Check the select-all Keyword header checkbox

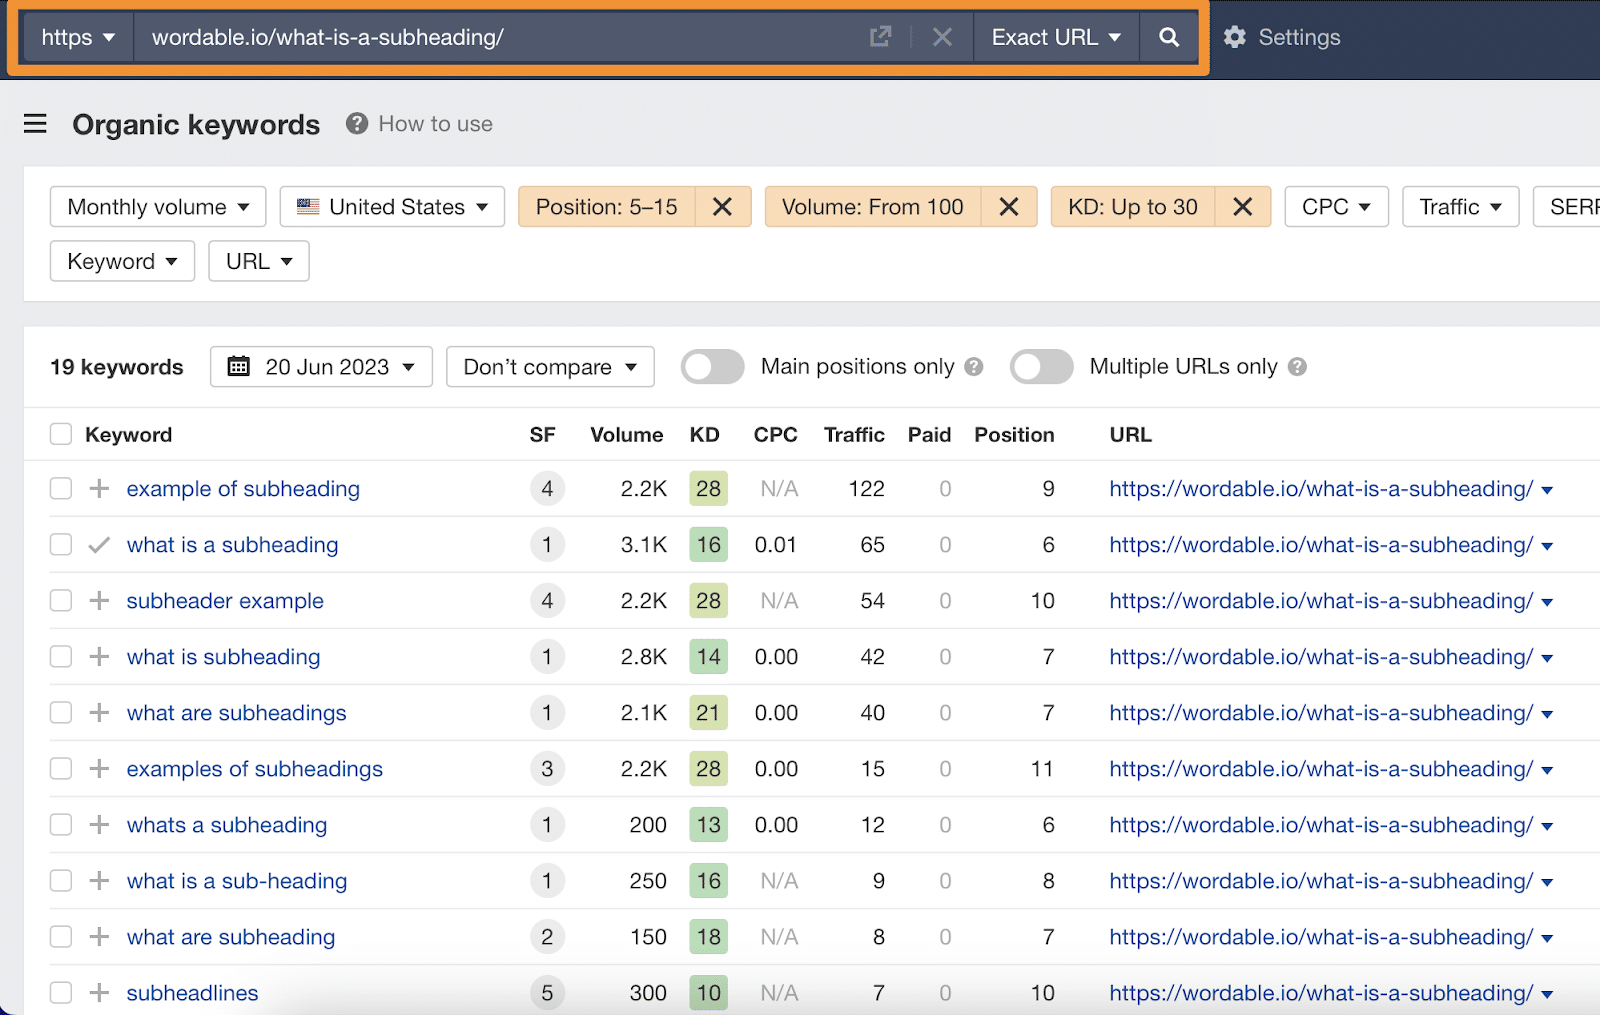pos(61,435)
